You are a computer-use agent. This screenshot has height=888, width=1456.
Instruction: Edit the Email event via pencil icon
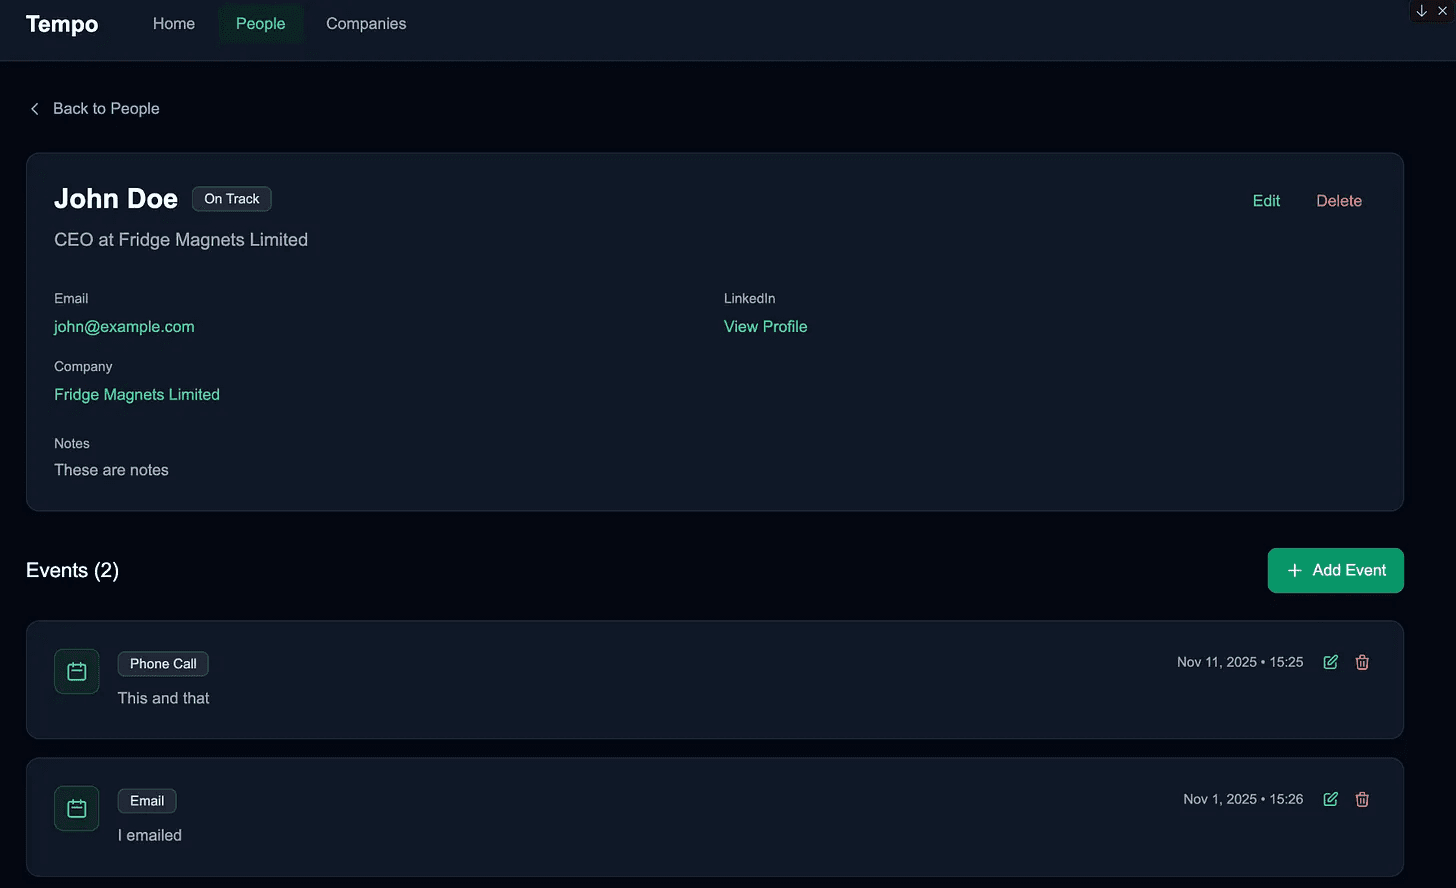(1329, 799)
